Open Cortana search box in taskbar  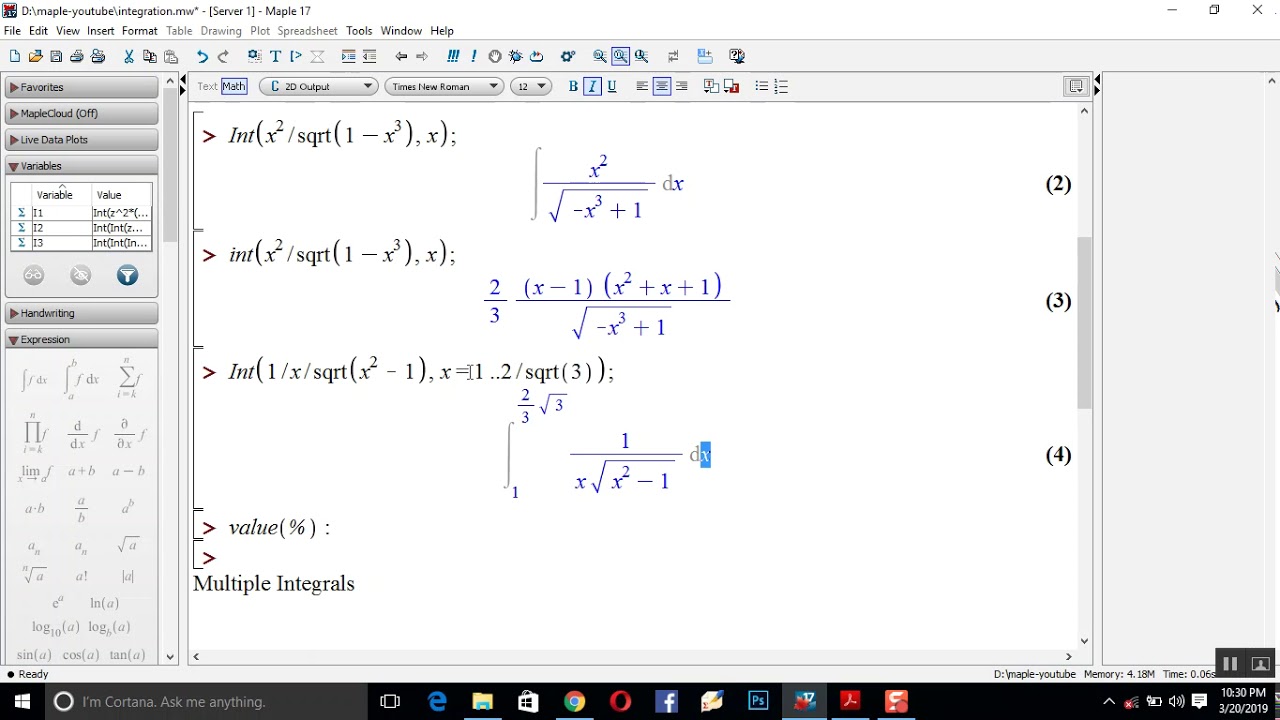[x=205, y=702]
